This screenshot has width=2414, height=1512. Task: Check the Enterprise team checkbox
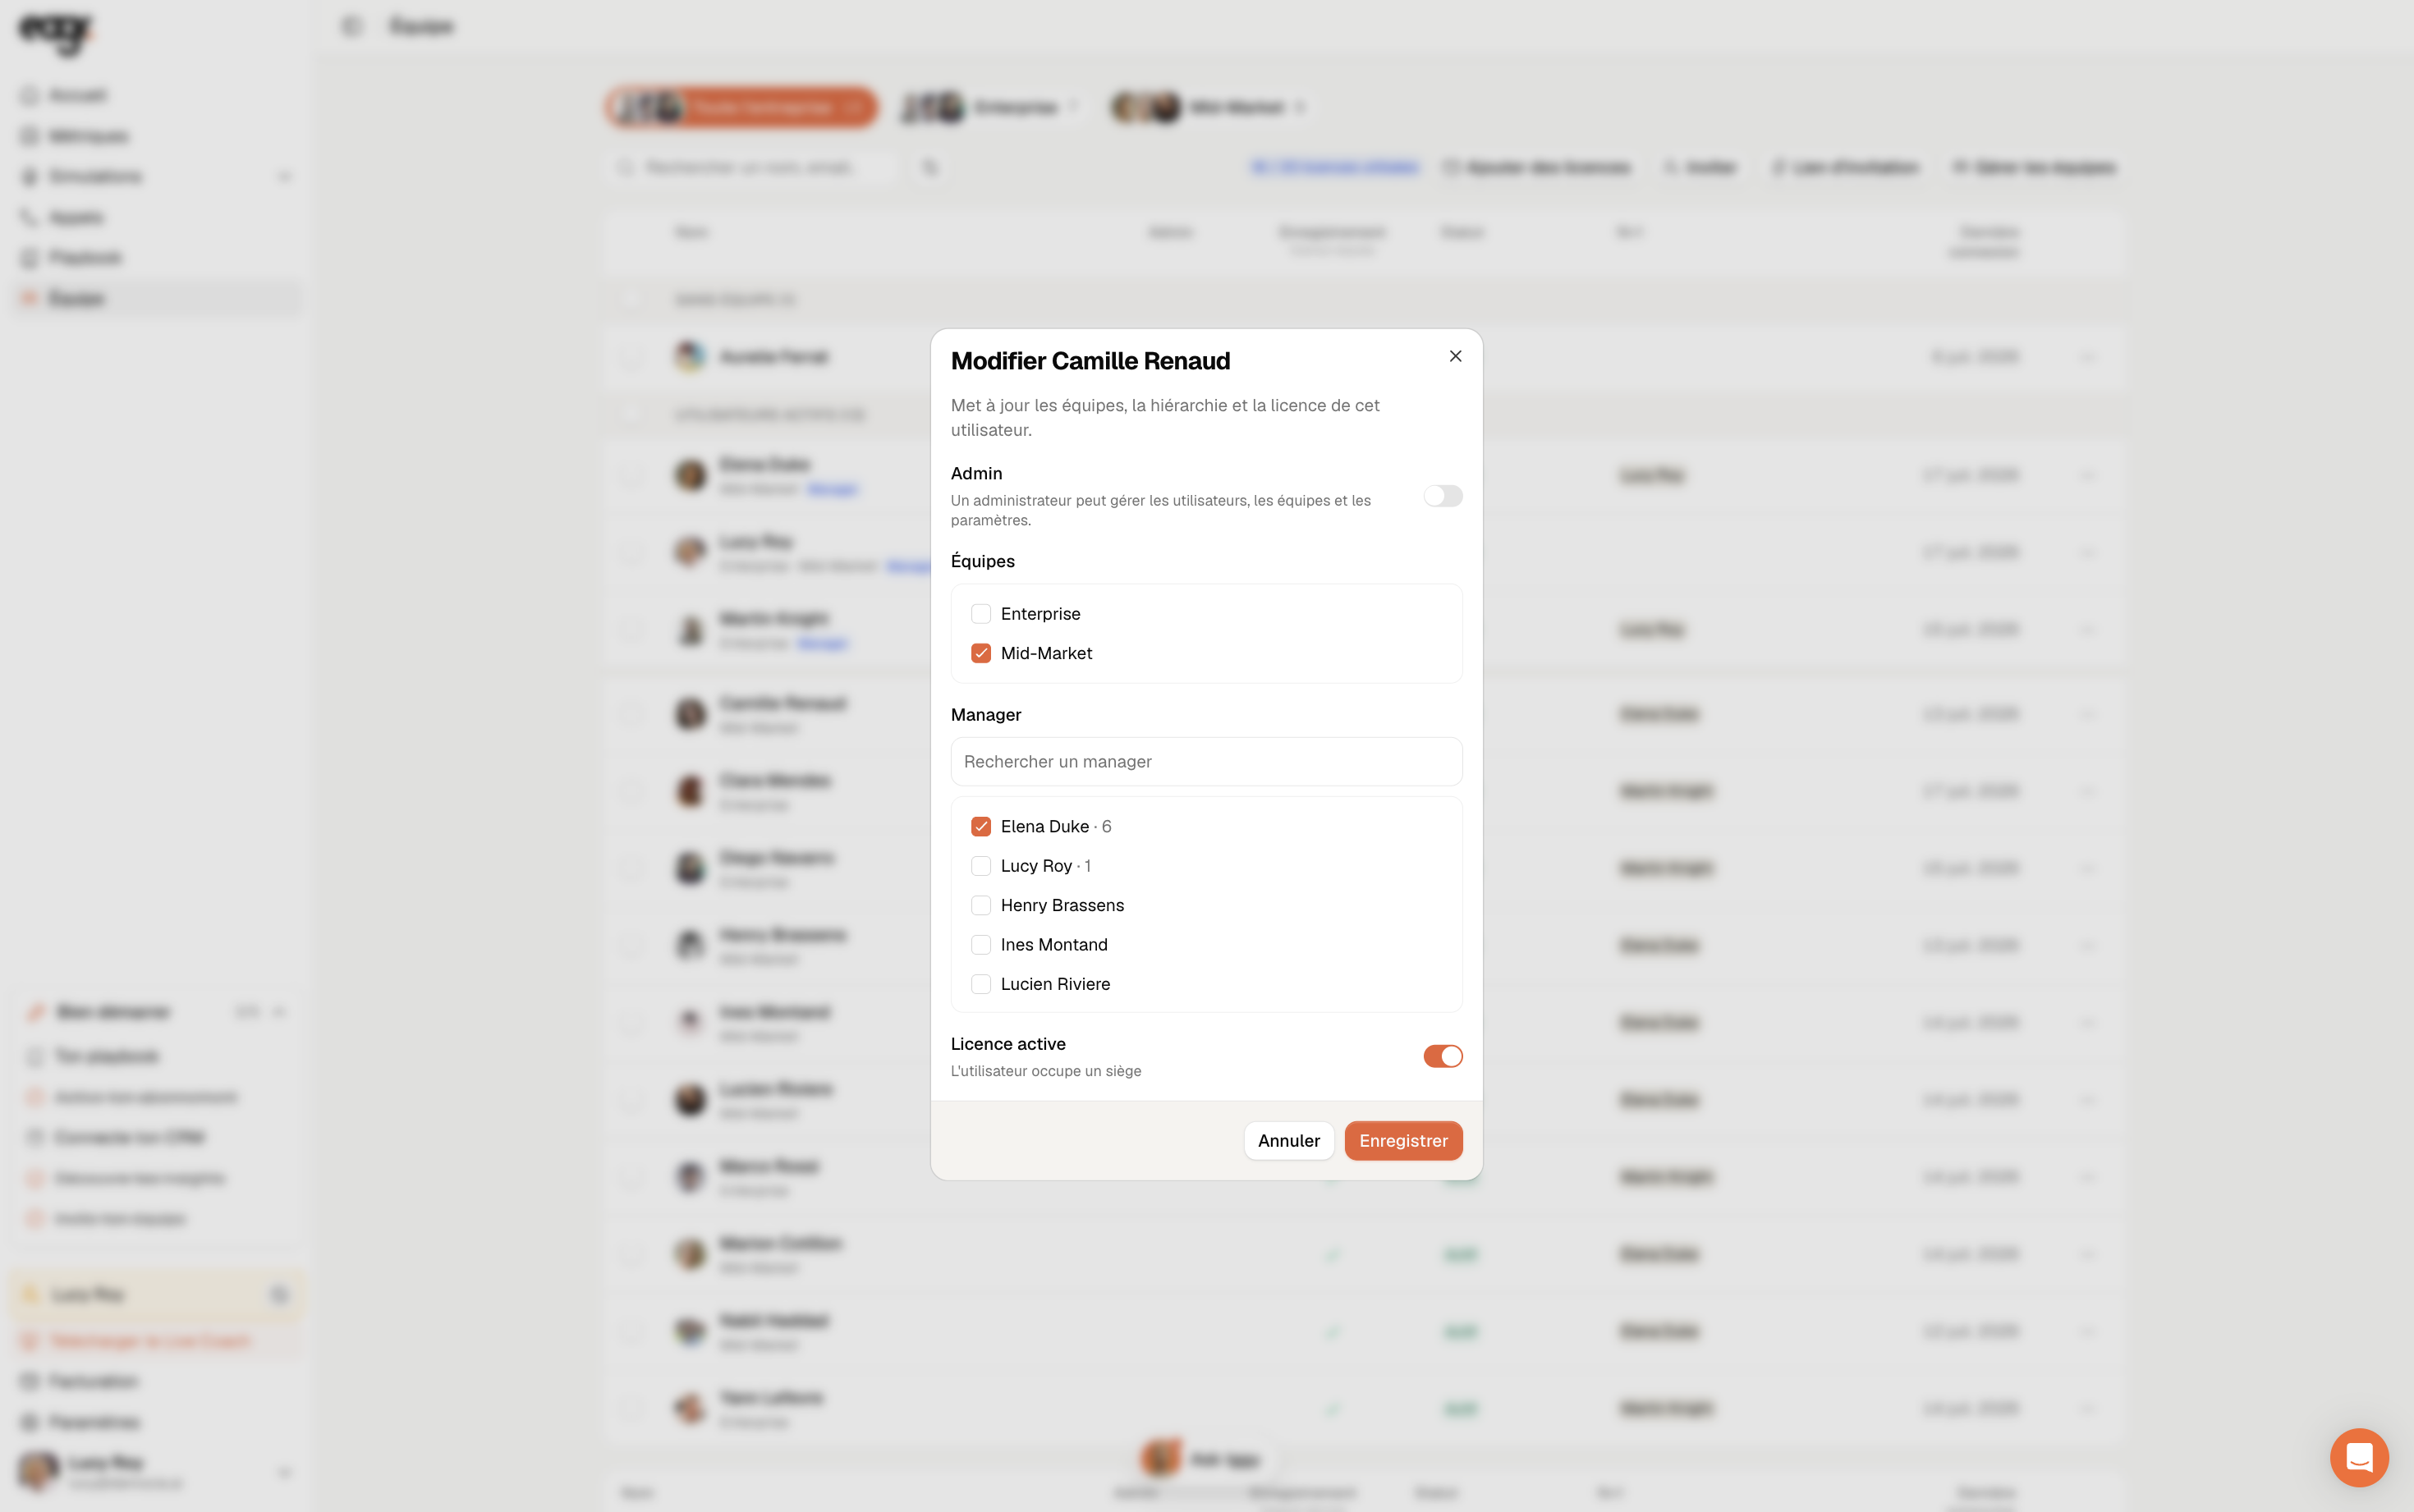click(981, 614)
